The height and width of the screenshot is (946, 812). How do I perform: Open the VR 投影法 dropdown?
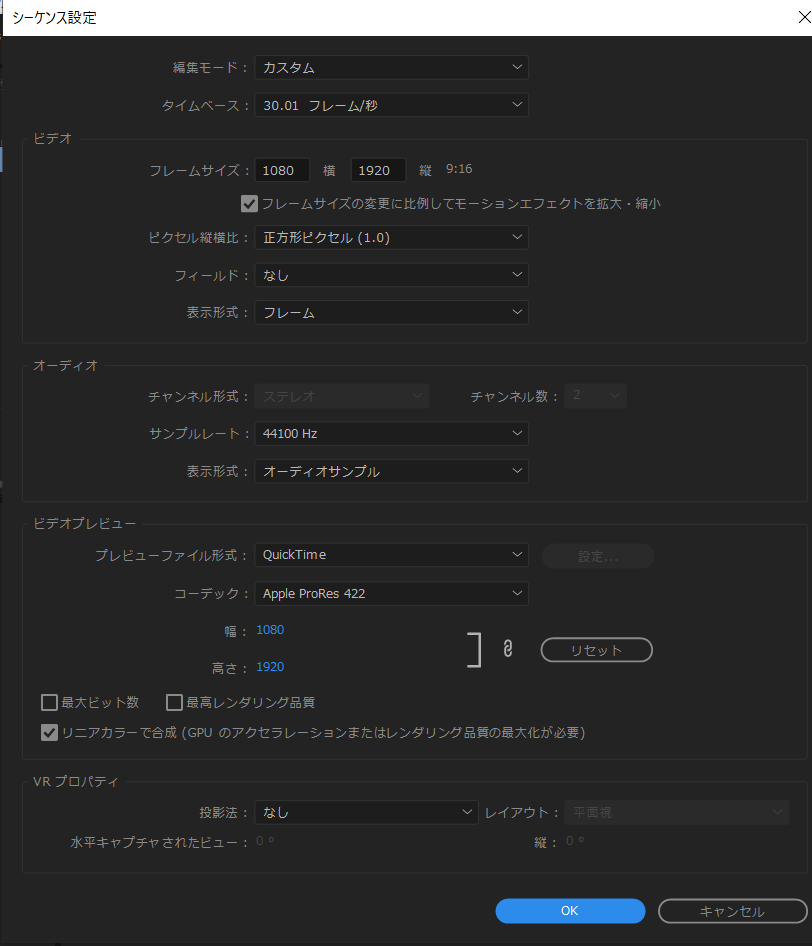click(x=366, y=812)
